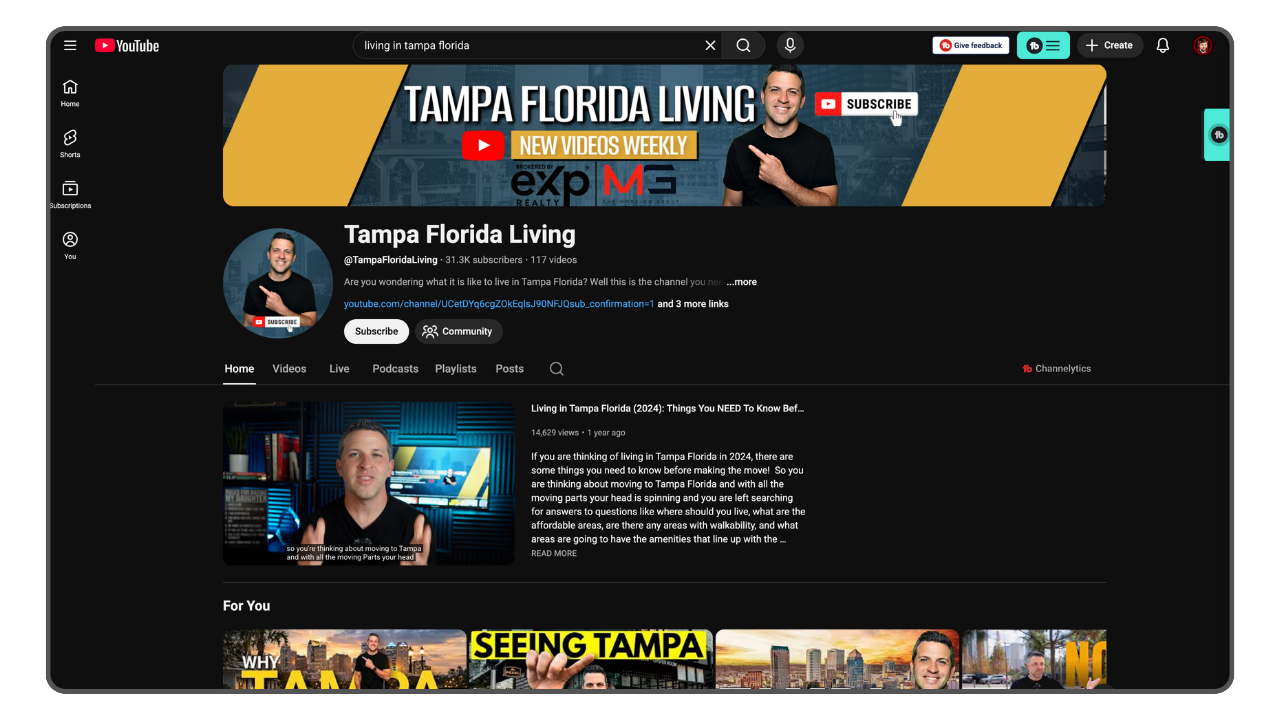Open the Playlists tab
1280x720 pixels.
(x=455, y=368)
